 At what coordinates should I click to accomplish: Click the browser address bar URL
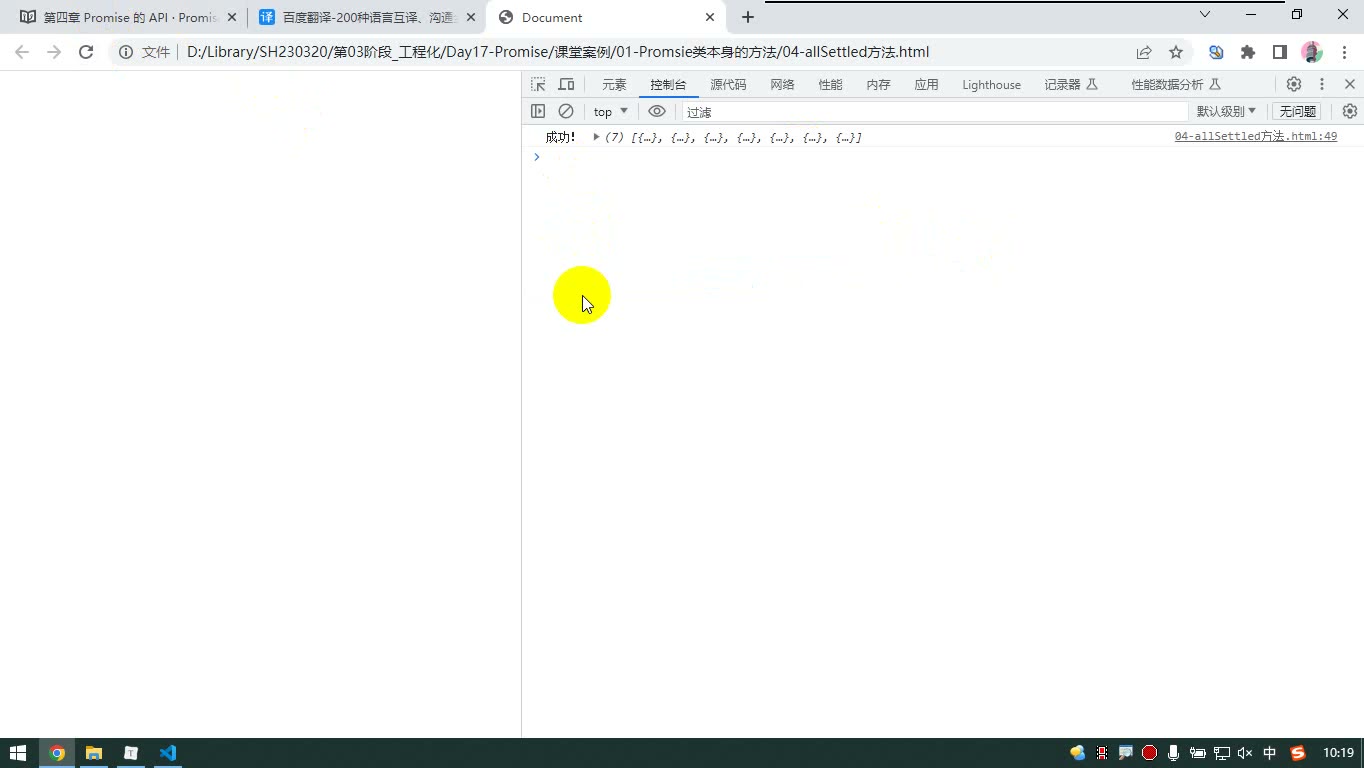[558, 52]
